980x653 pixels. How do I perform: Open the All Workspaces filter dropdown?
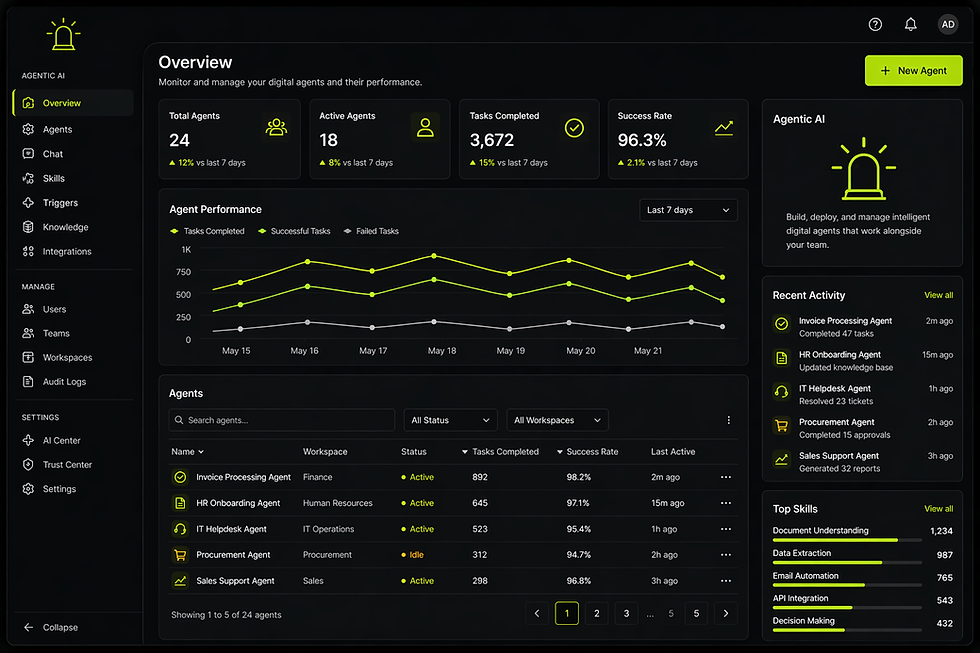(557, 420)
